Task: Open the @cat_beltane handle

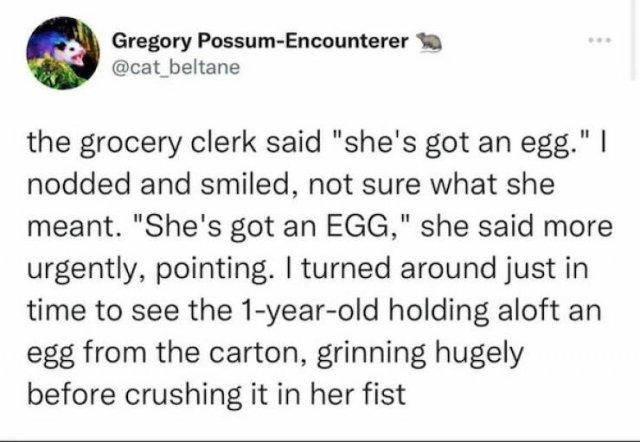Action: click(176, 68)
